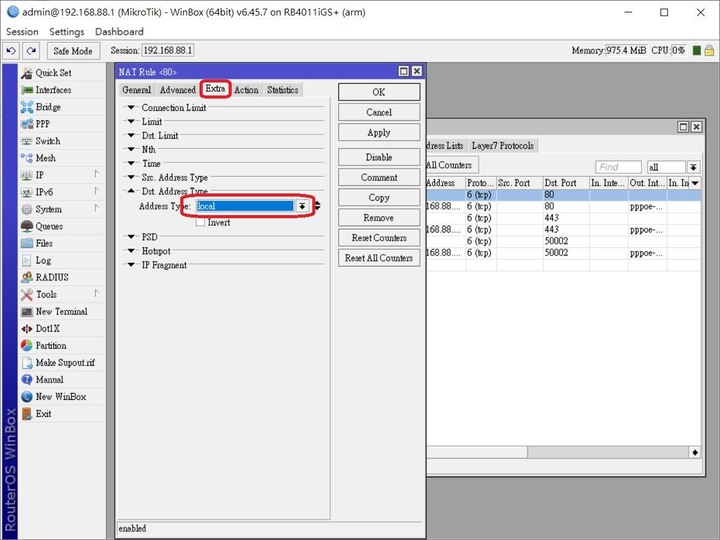Click the Reset All Counters button

(379, 258)
